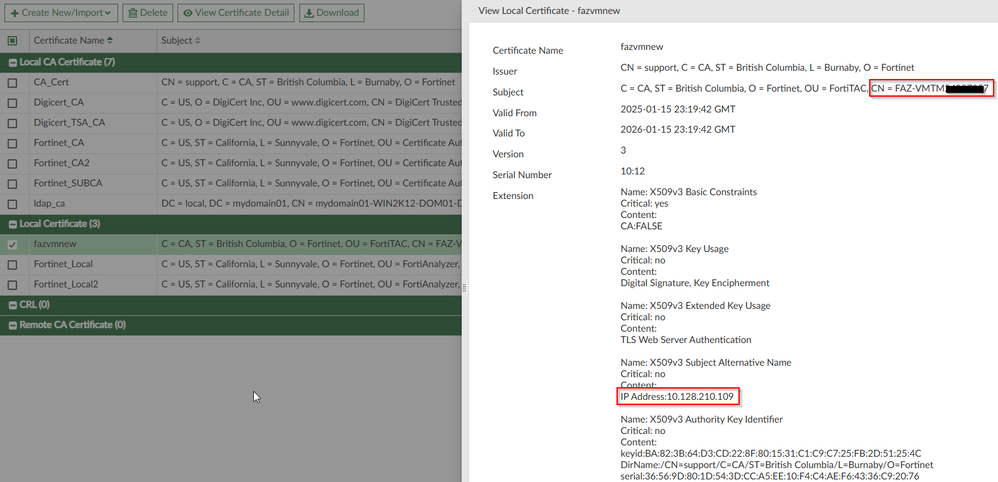Viewport: 998px width, 482px height.
Task: Check the Fortinet_Local row checkbox
Action: 12,265
